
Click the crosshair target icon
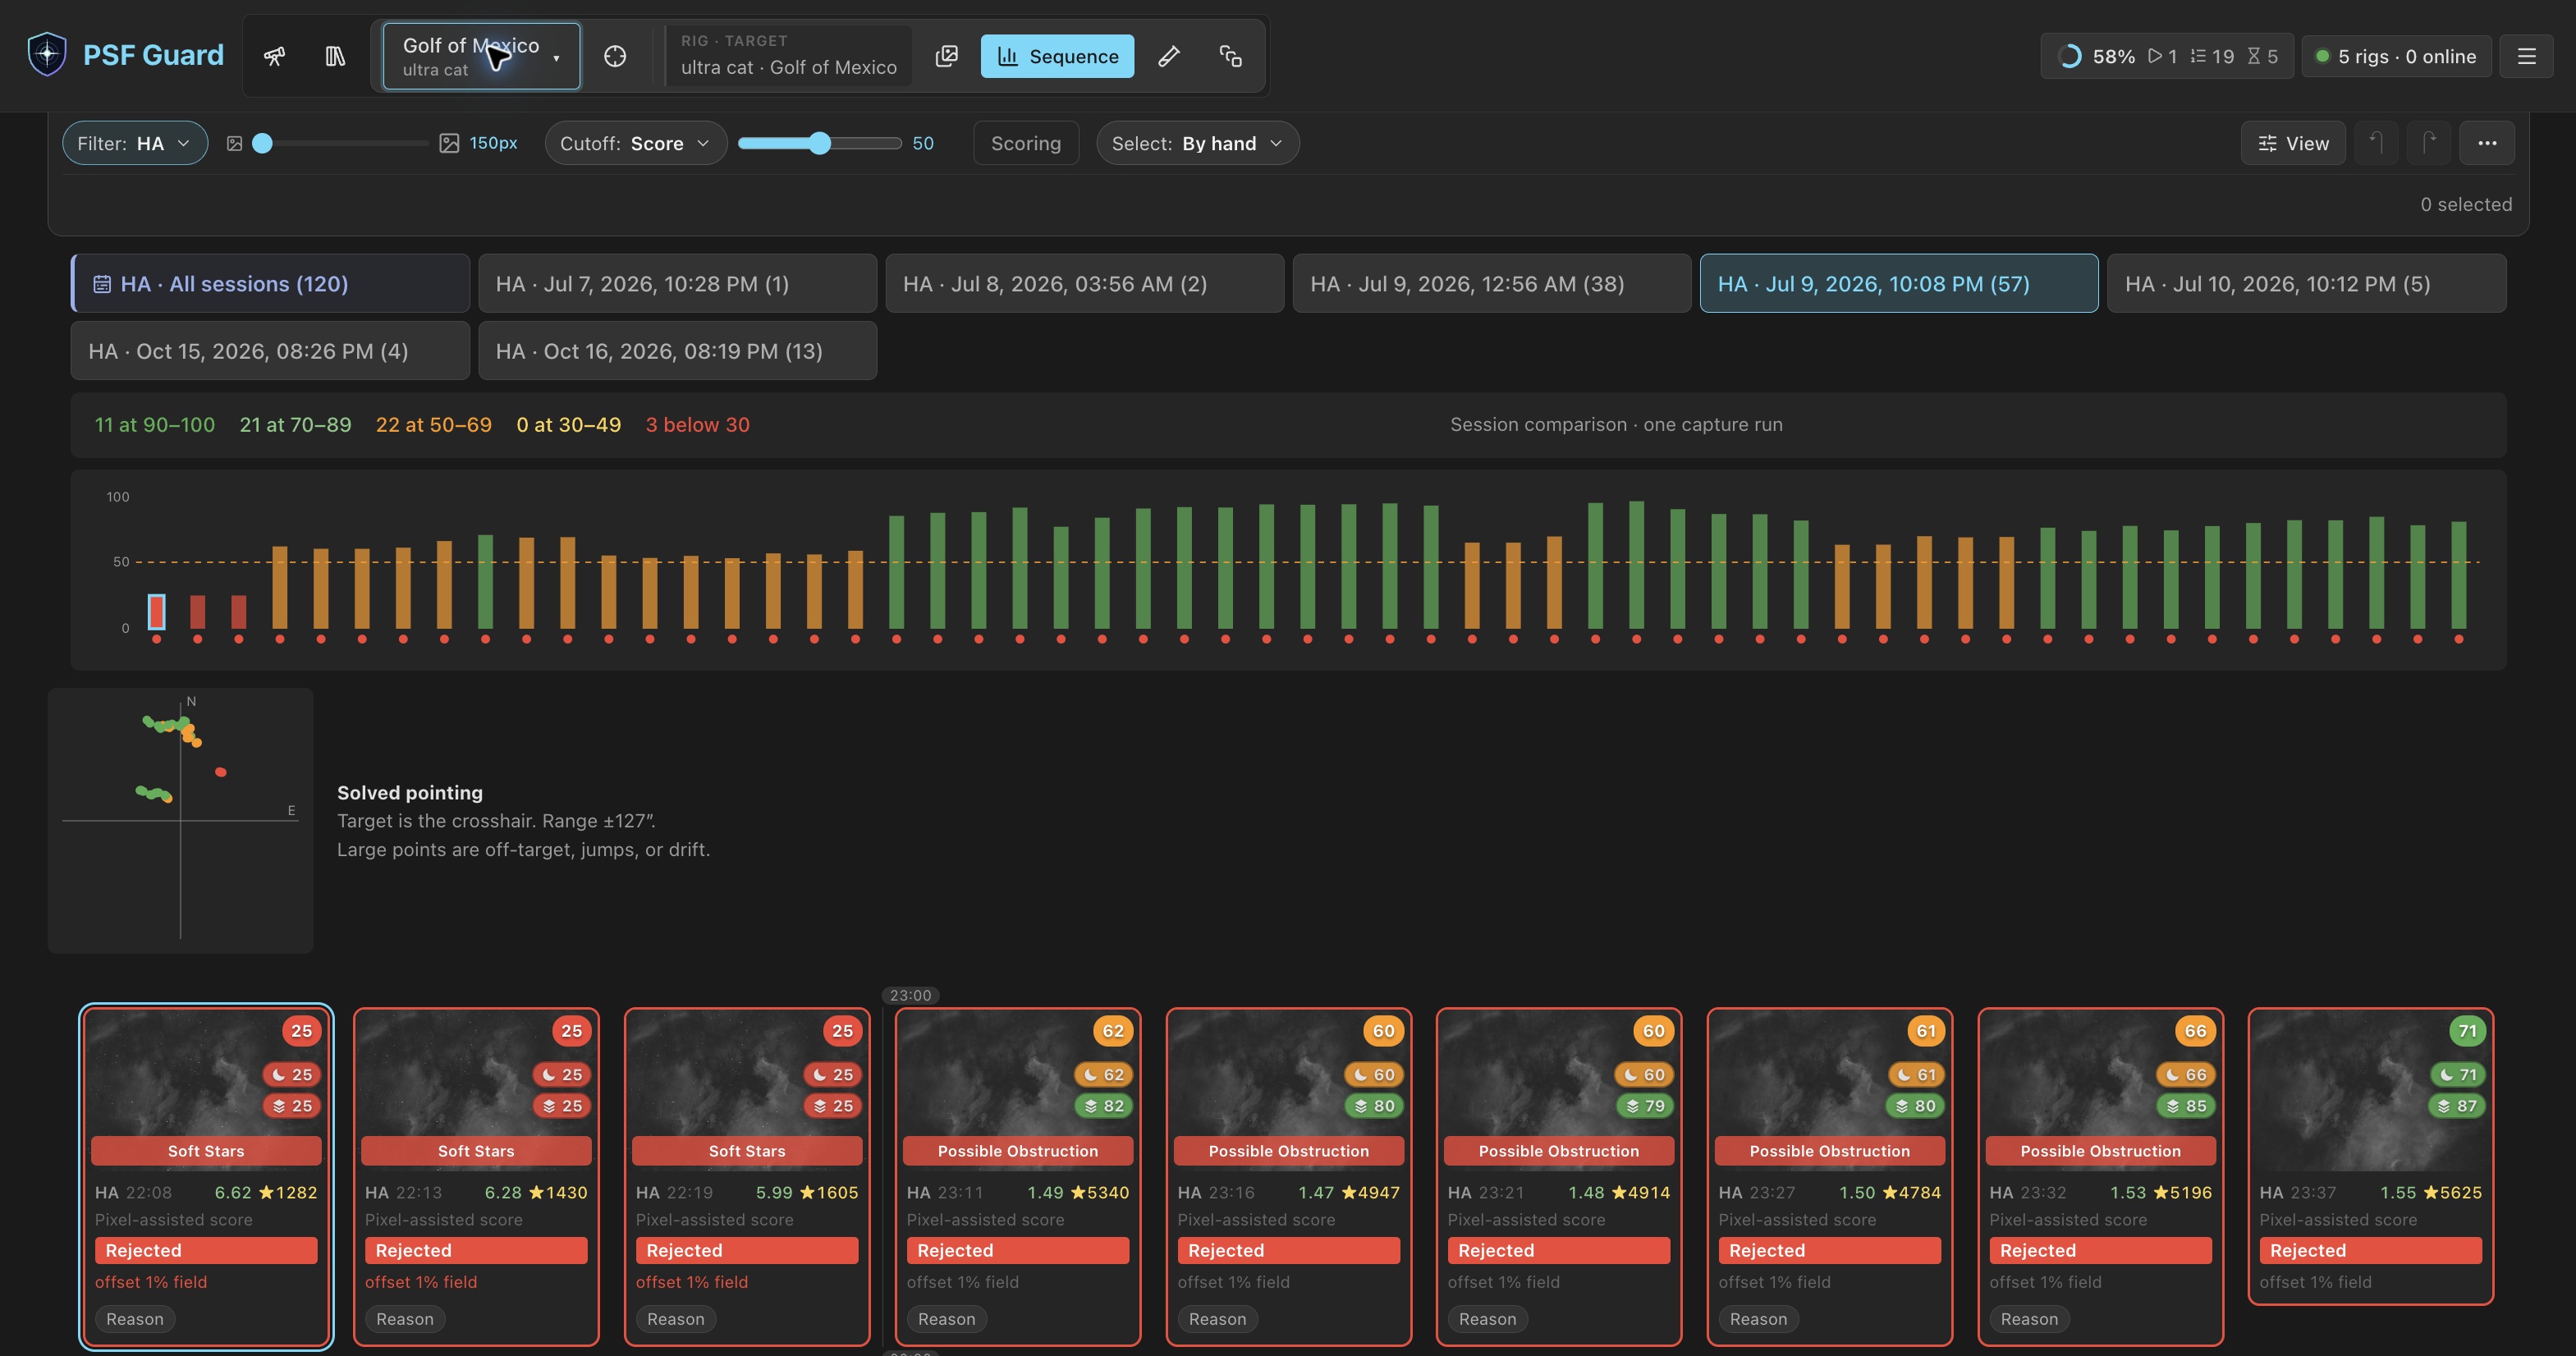pos(615,56)
